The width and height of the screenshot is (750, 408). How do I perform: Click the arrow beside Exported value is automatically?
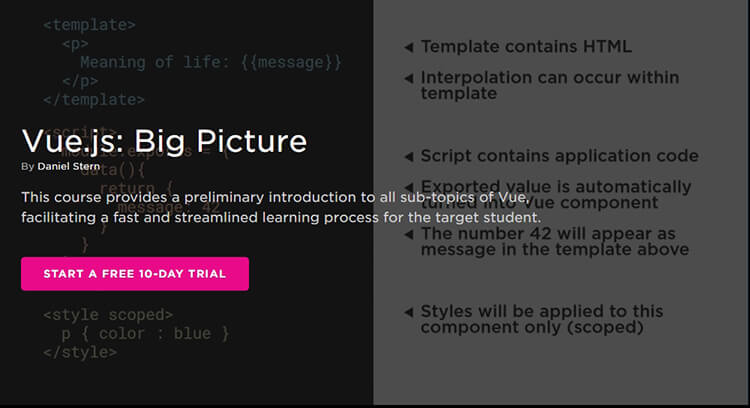click(409, 187)
